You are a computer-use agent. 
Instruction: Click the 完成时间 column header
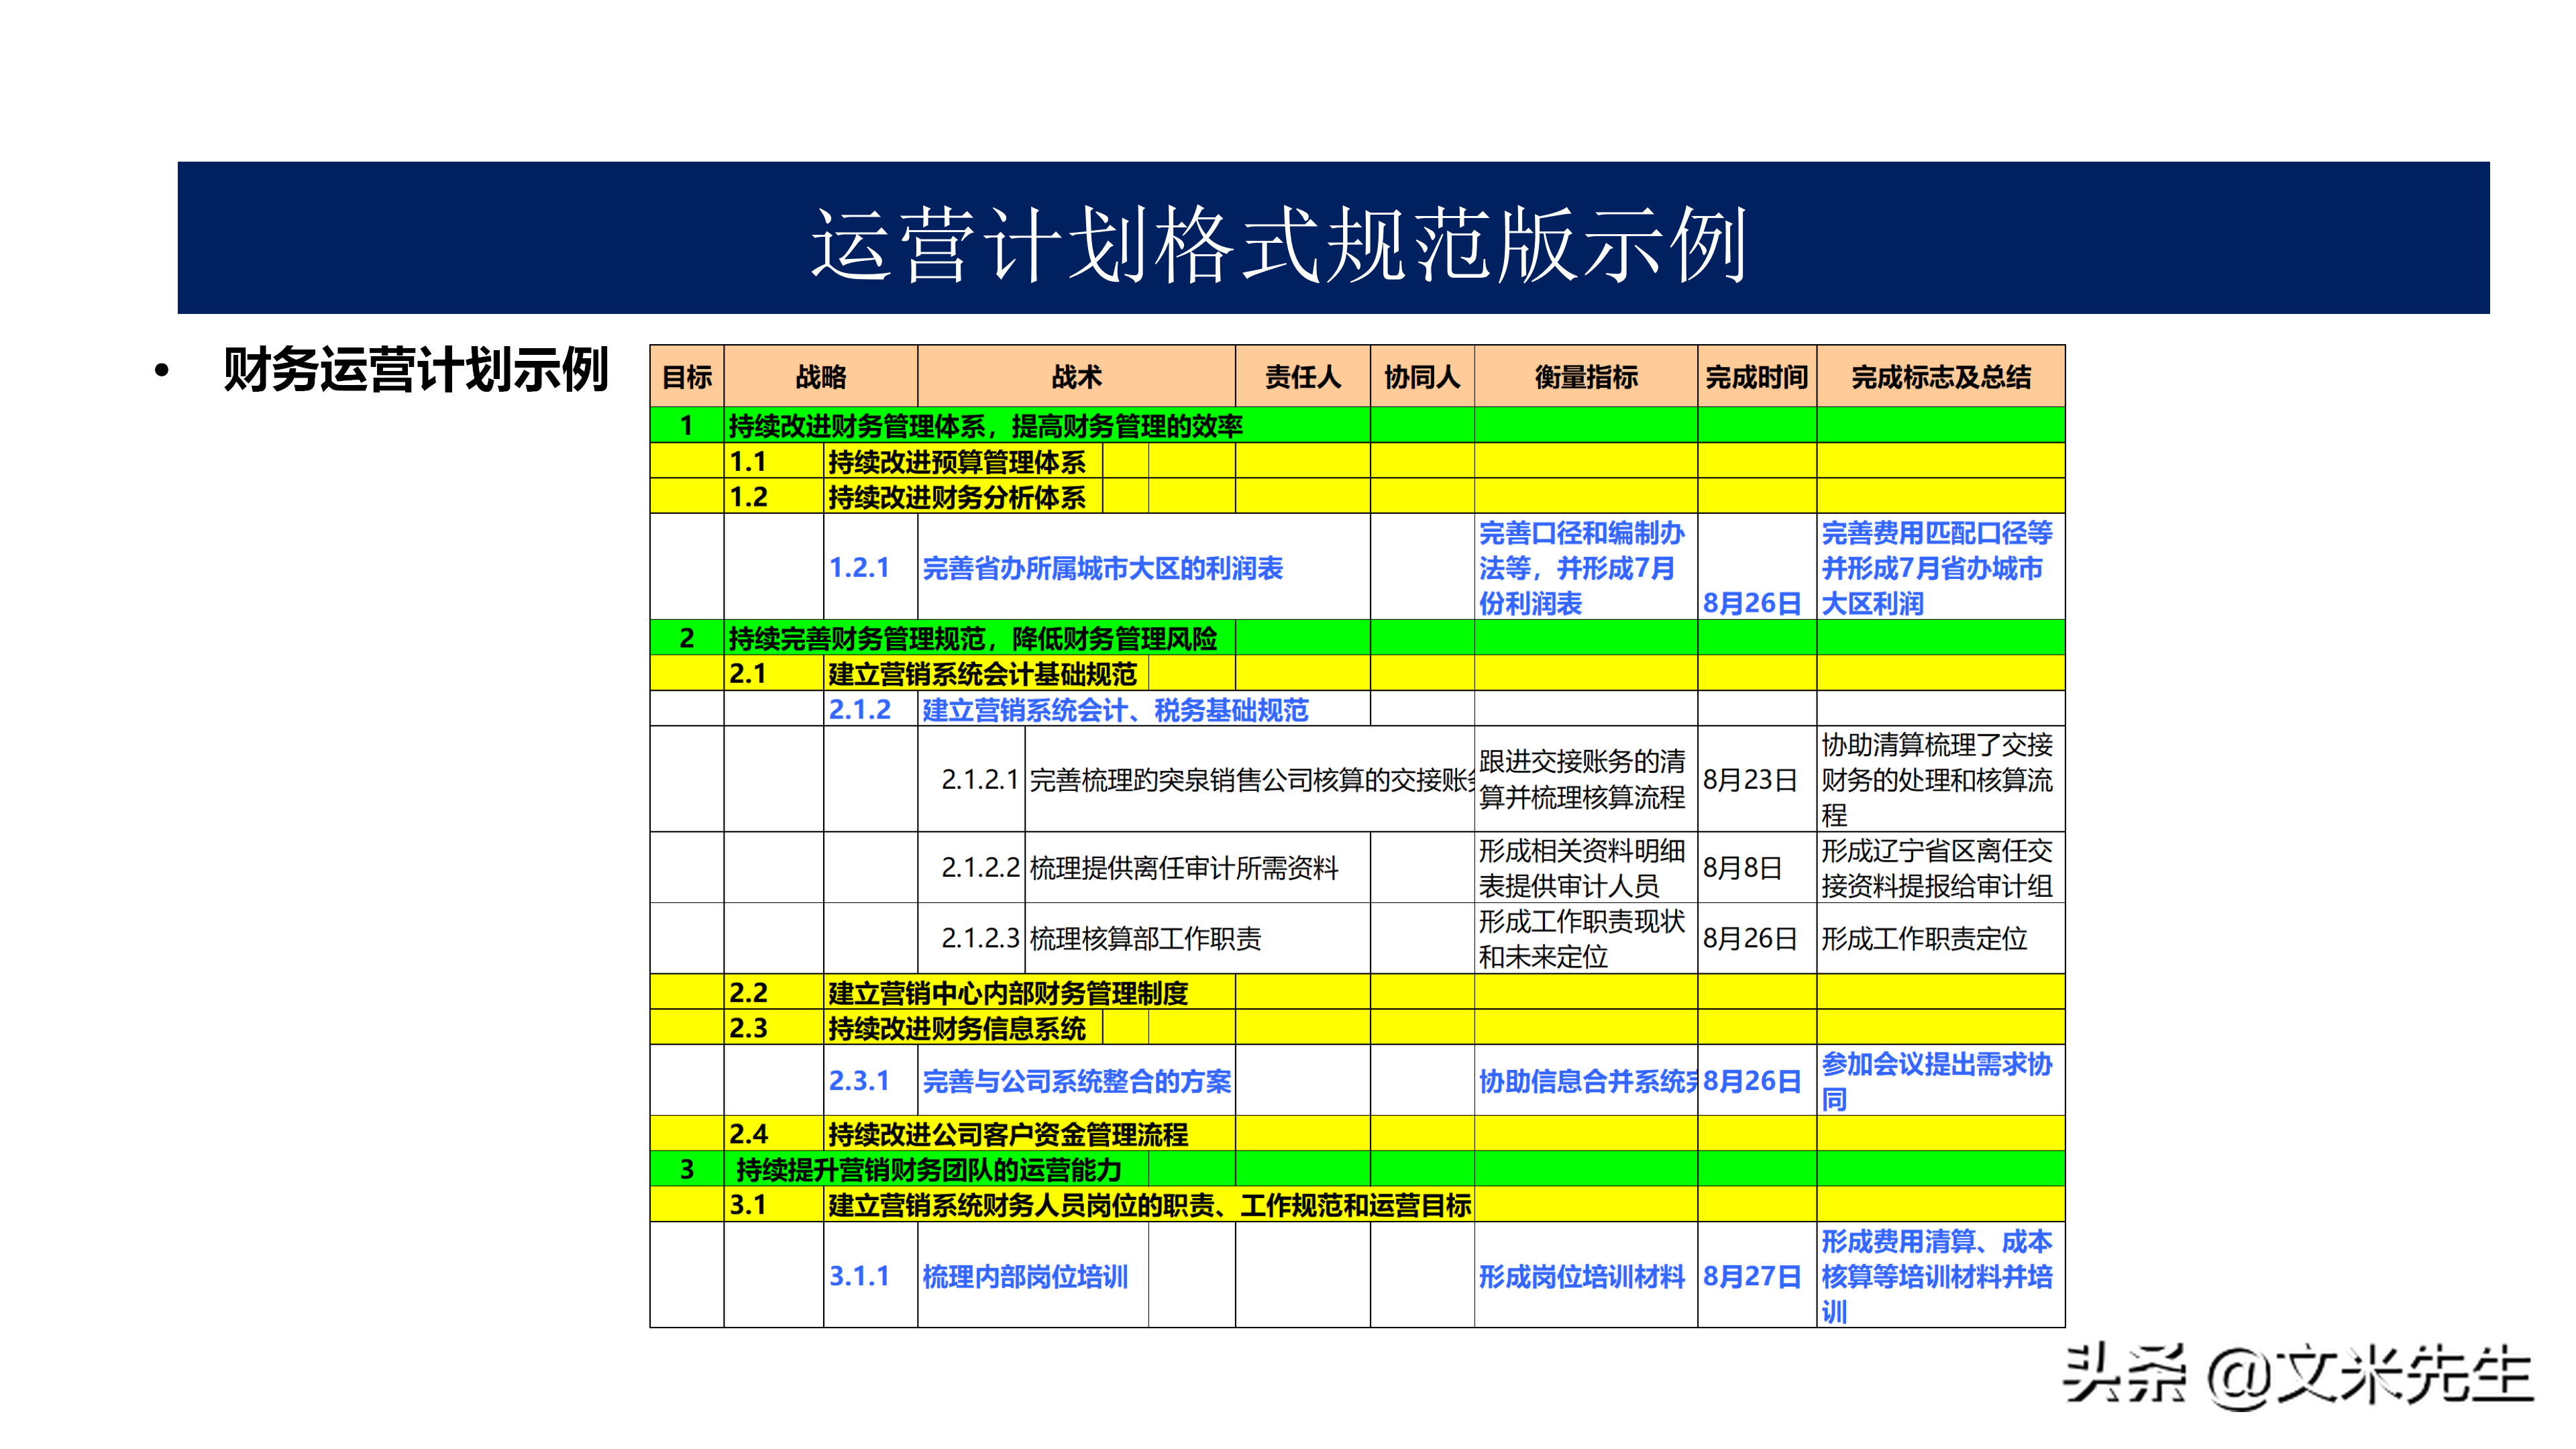[1757, 377]
